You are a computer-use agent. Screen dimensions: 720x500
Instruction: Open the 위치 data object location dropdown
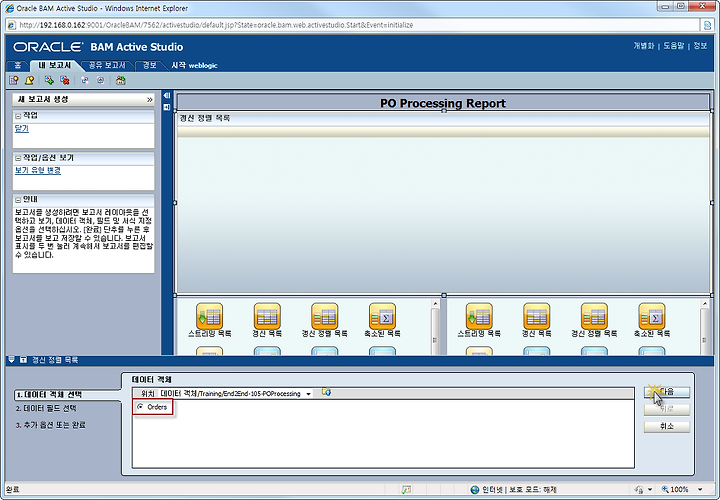tap(309, 394)
